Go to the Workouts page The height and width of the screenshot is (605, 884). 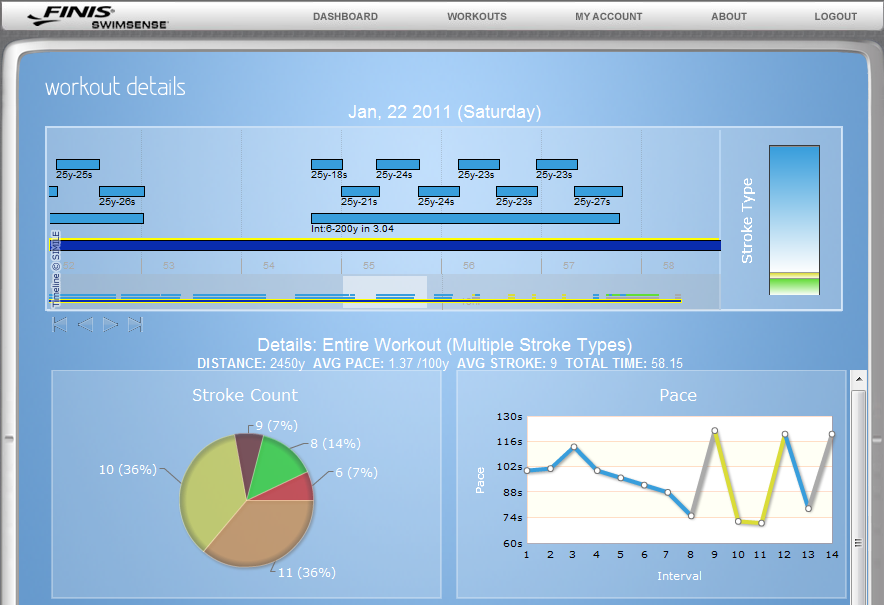pyautogui.click(x=477, y=17)
